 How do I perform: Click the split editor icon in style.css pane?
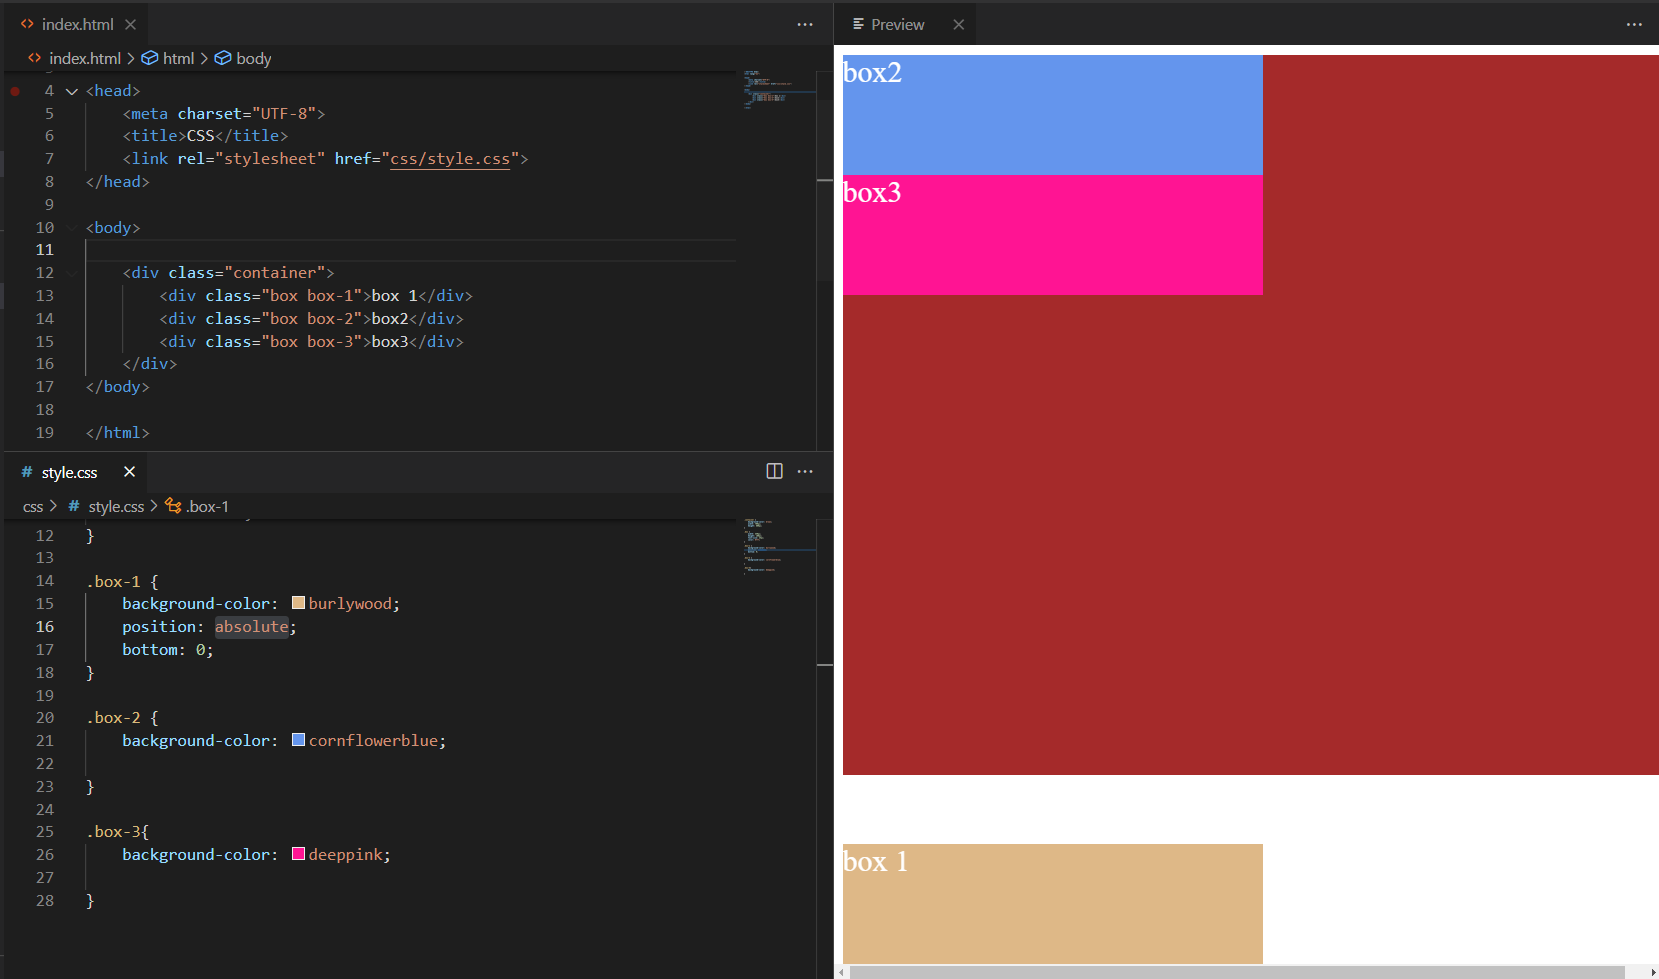[x=774, y=471]
